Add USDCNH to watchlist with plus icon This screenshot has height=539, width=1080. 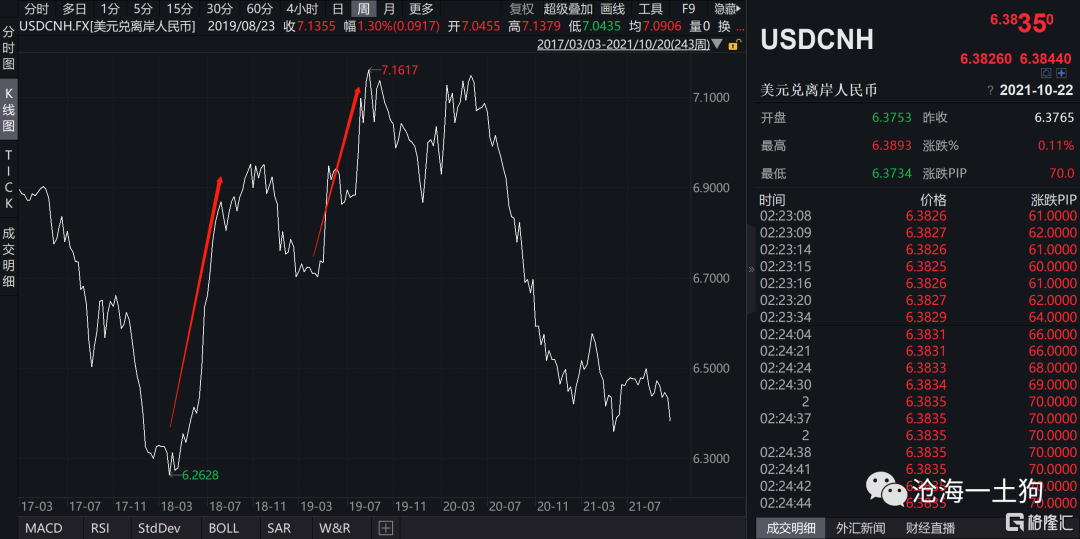coord(1061,73)
